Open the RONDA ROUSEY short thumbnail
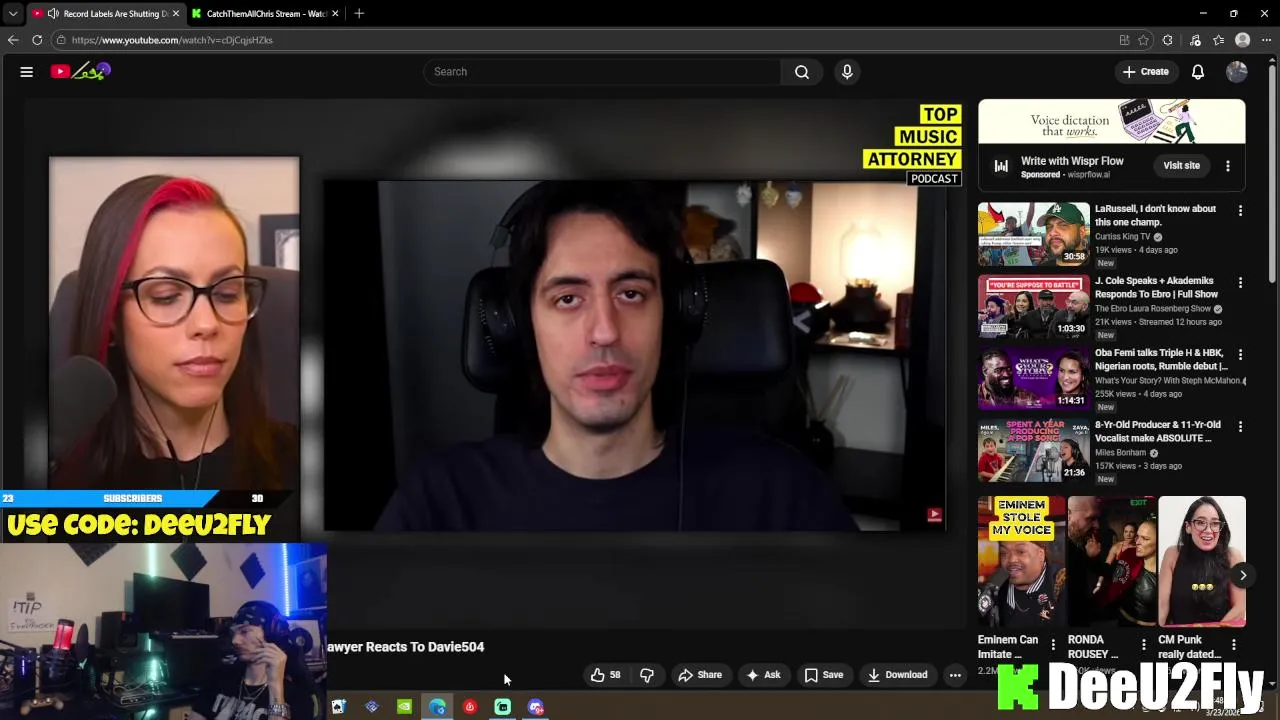This screenshot has height=720, width=1280. pos(1112,561)
